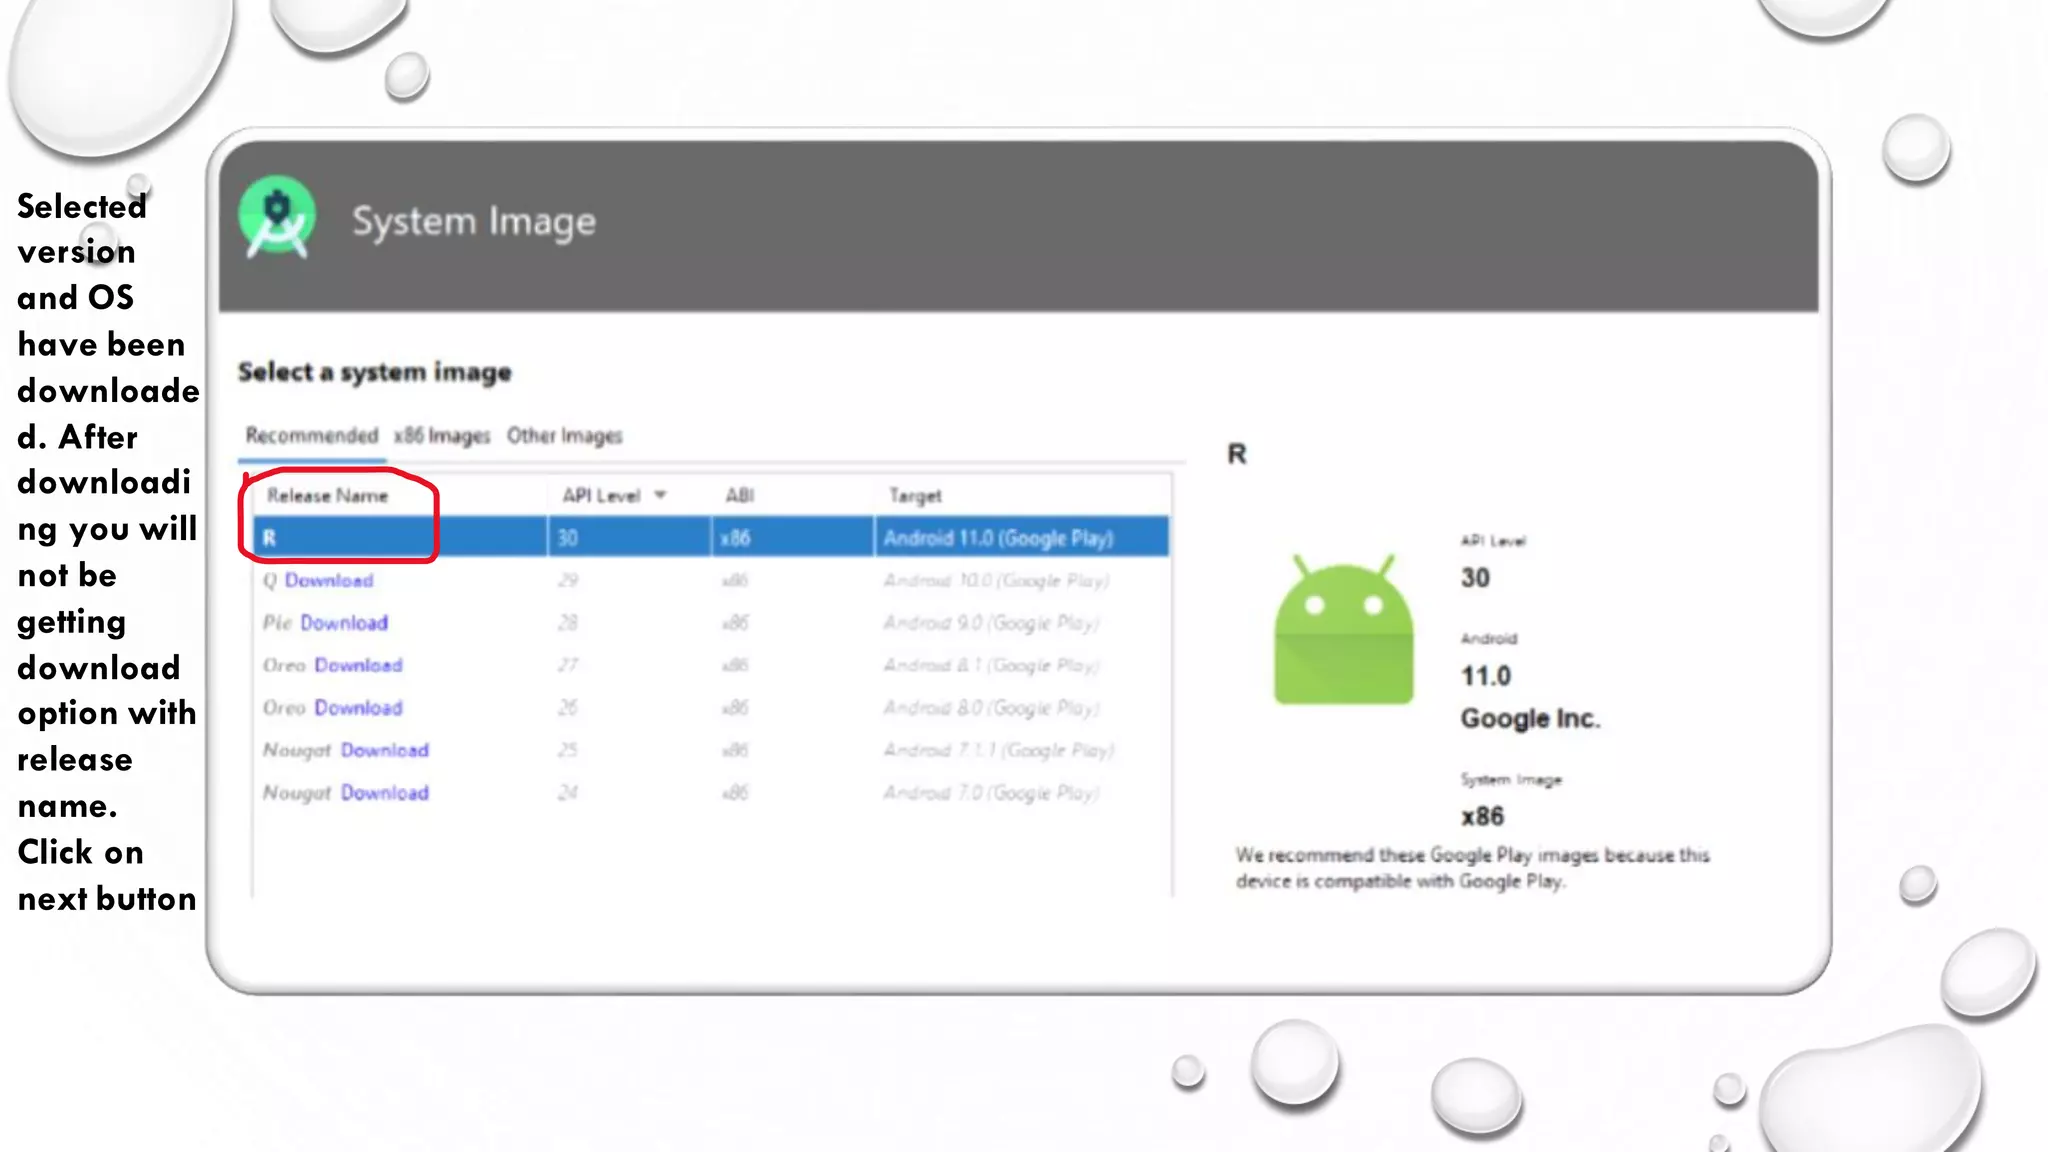Image resolution: width=2048 pixels, height=1152 pixels.
Task: Click the ABI column header
Action: click(x=739, y=496)
